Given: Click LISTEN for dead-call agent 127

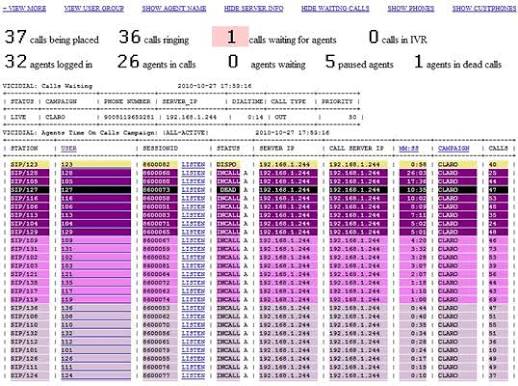Looking at the screenshot, I should coord(193,190).
